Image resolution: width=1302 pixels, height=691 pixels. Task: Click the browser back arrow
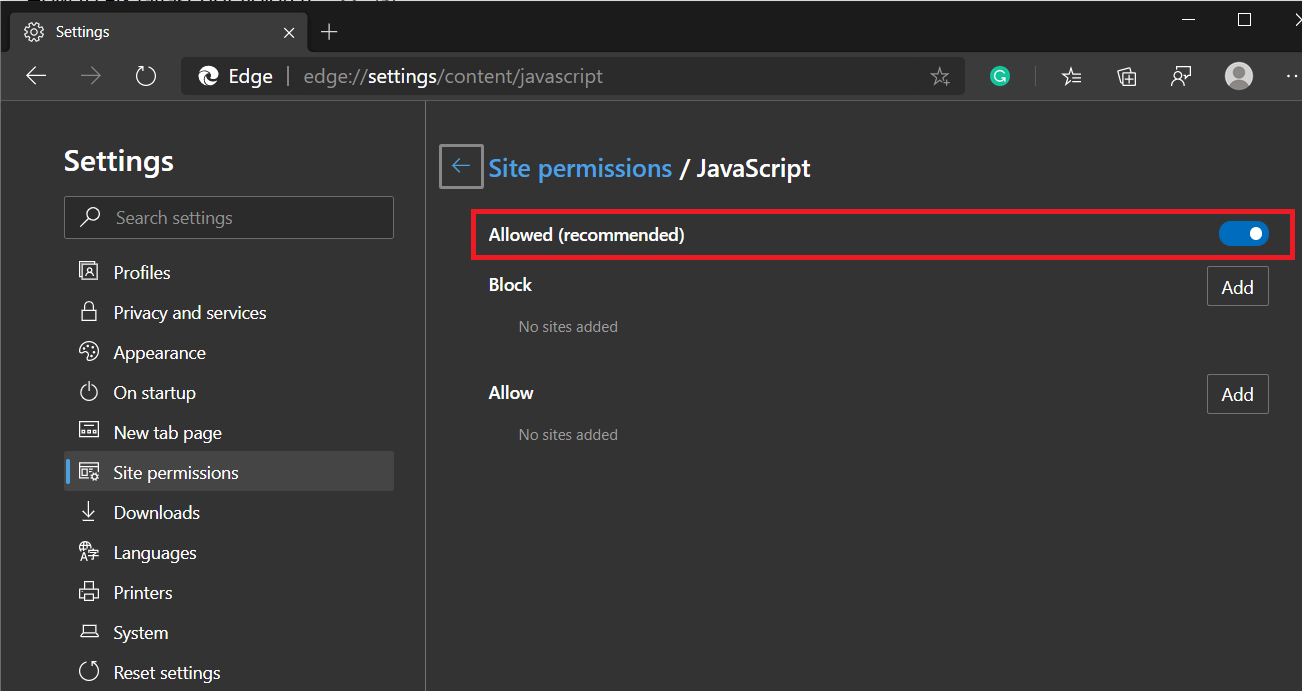tap(37, 76)
